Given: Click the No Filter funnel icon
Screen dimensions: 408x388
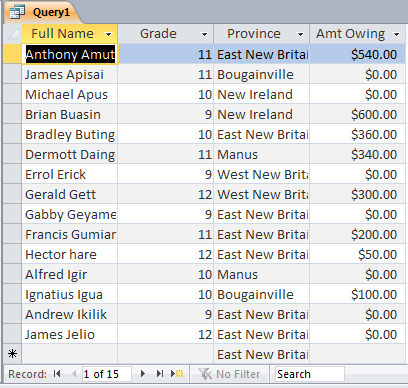Looking at the screenshot, I should [x=205, y=374].
